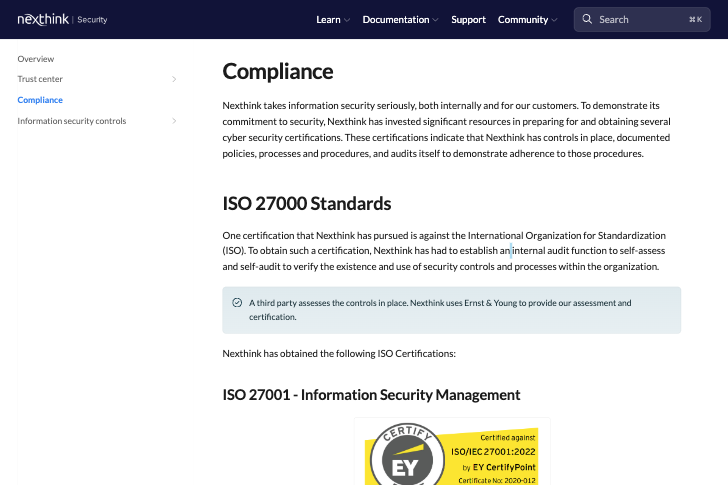Select Compliance in the sidebar
728x485 pixels.
[40, 100]
